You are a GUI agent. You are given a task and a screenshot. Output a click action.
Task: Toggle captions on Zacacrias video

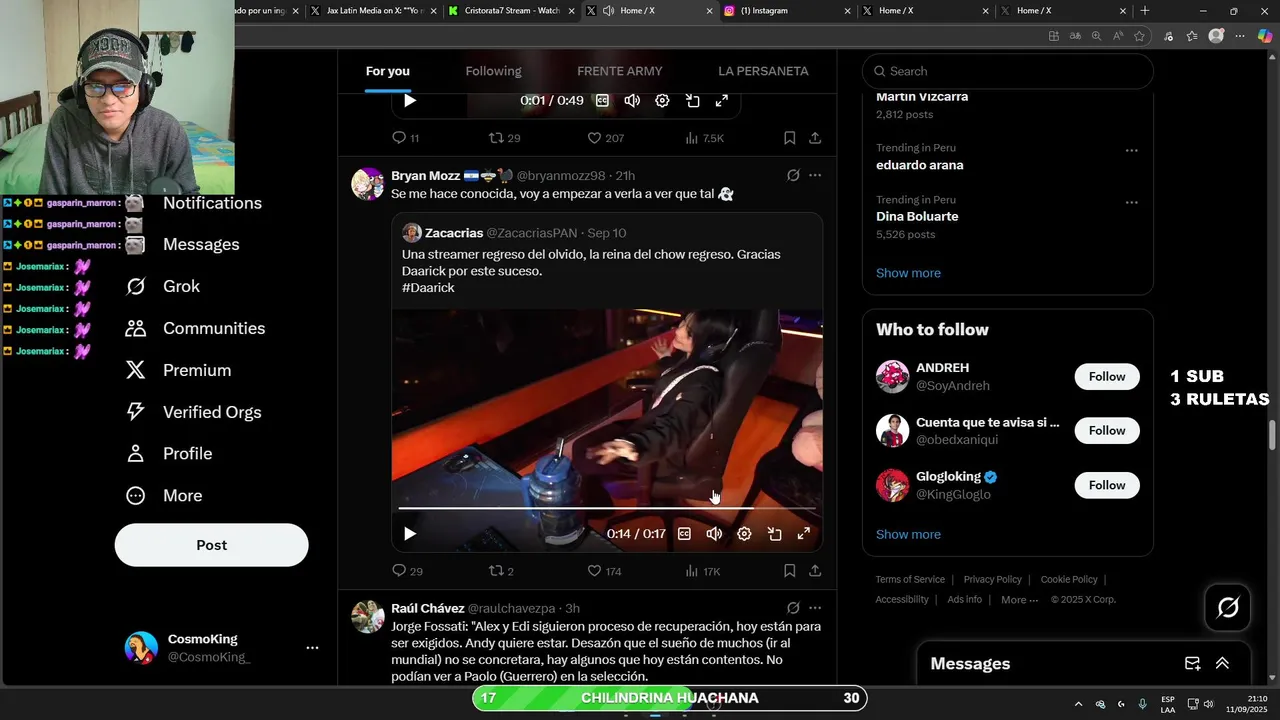684,534
